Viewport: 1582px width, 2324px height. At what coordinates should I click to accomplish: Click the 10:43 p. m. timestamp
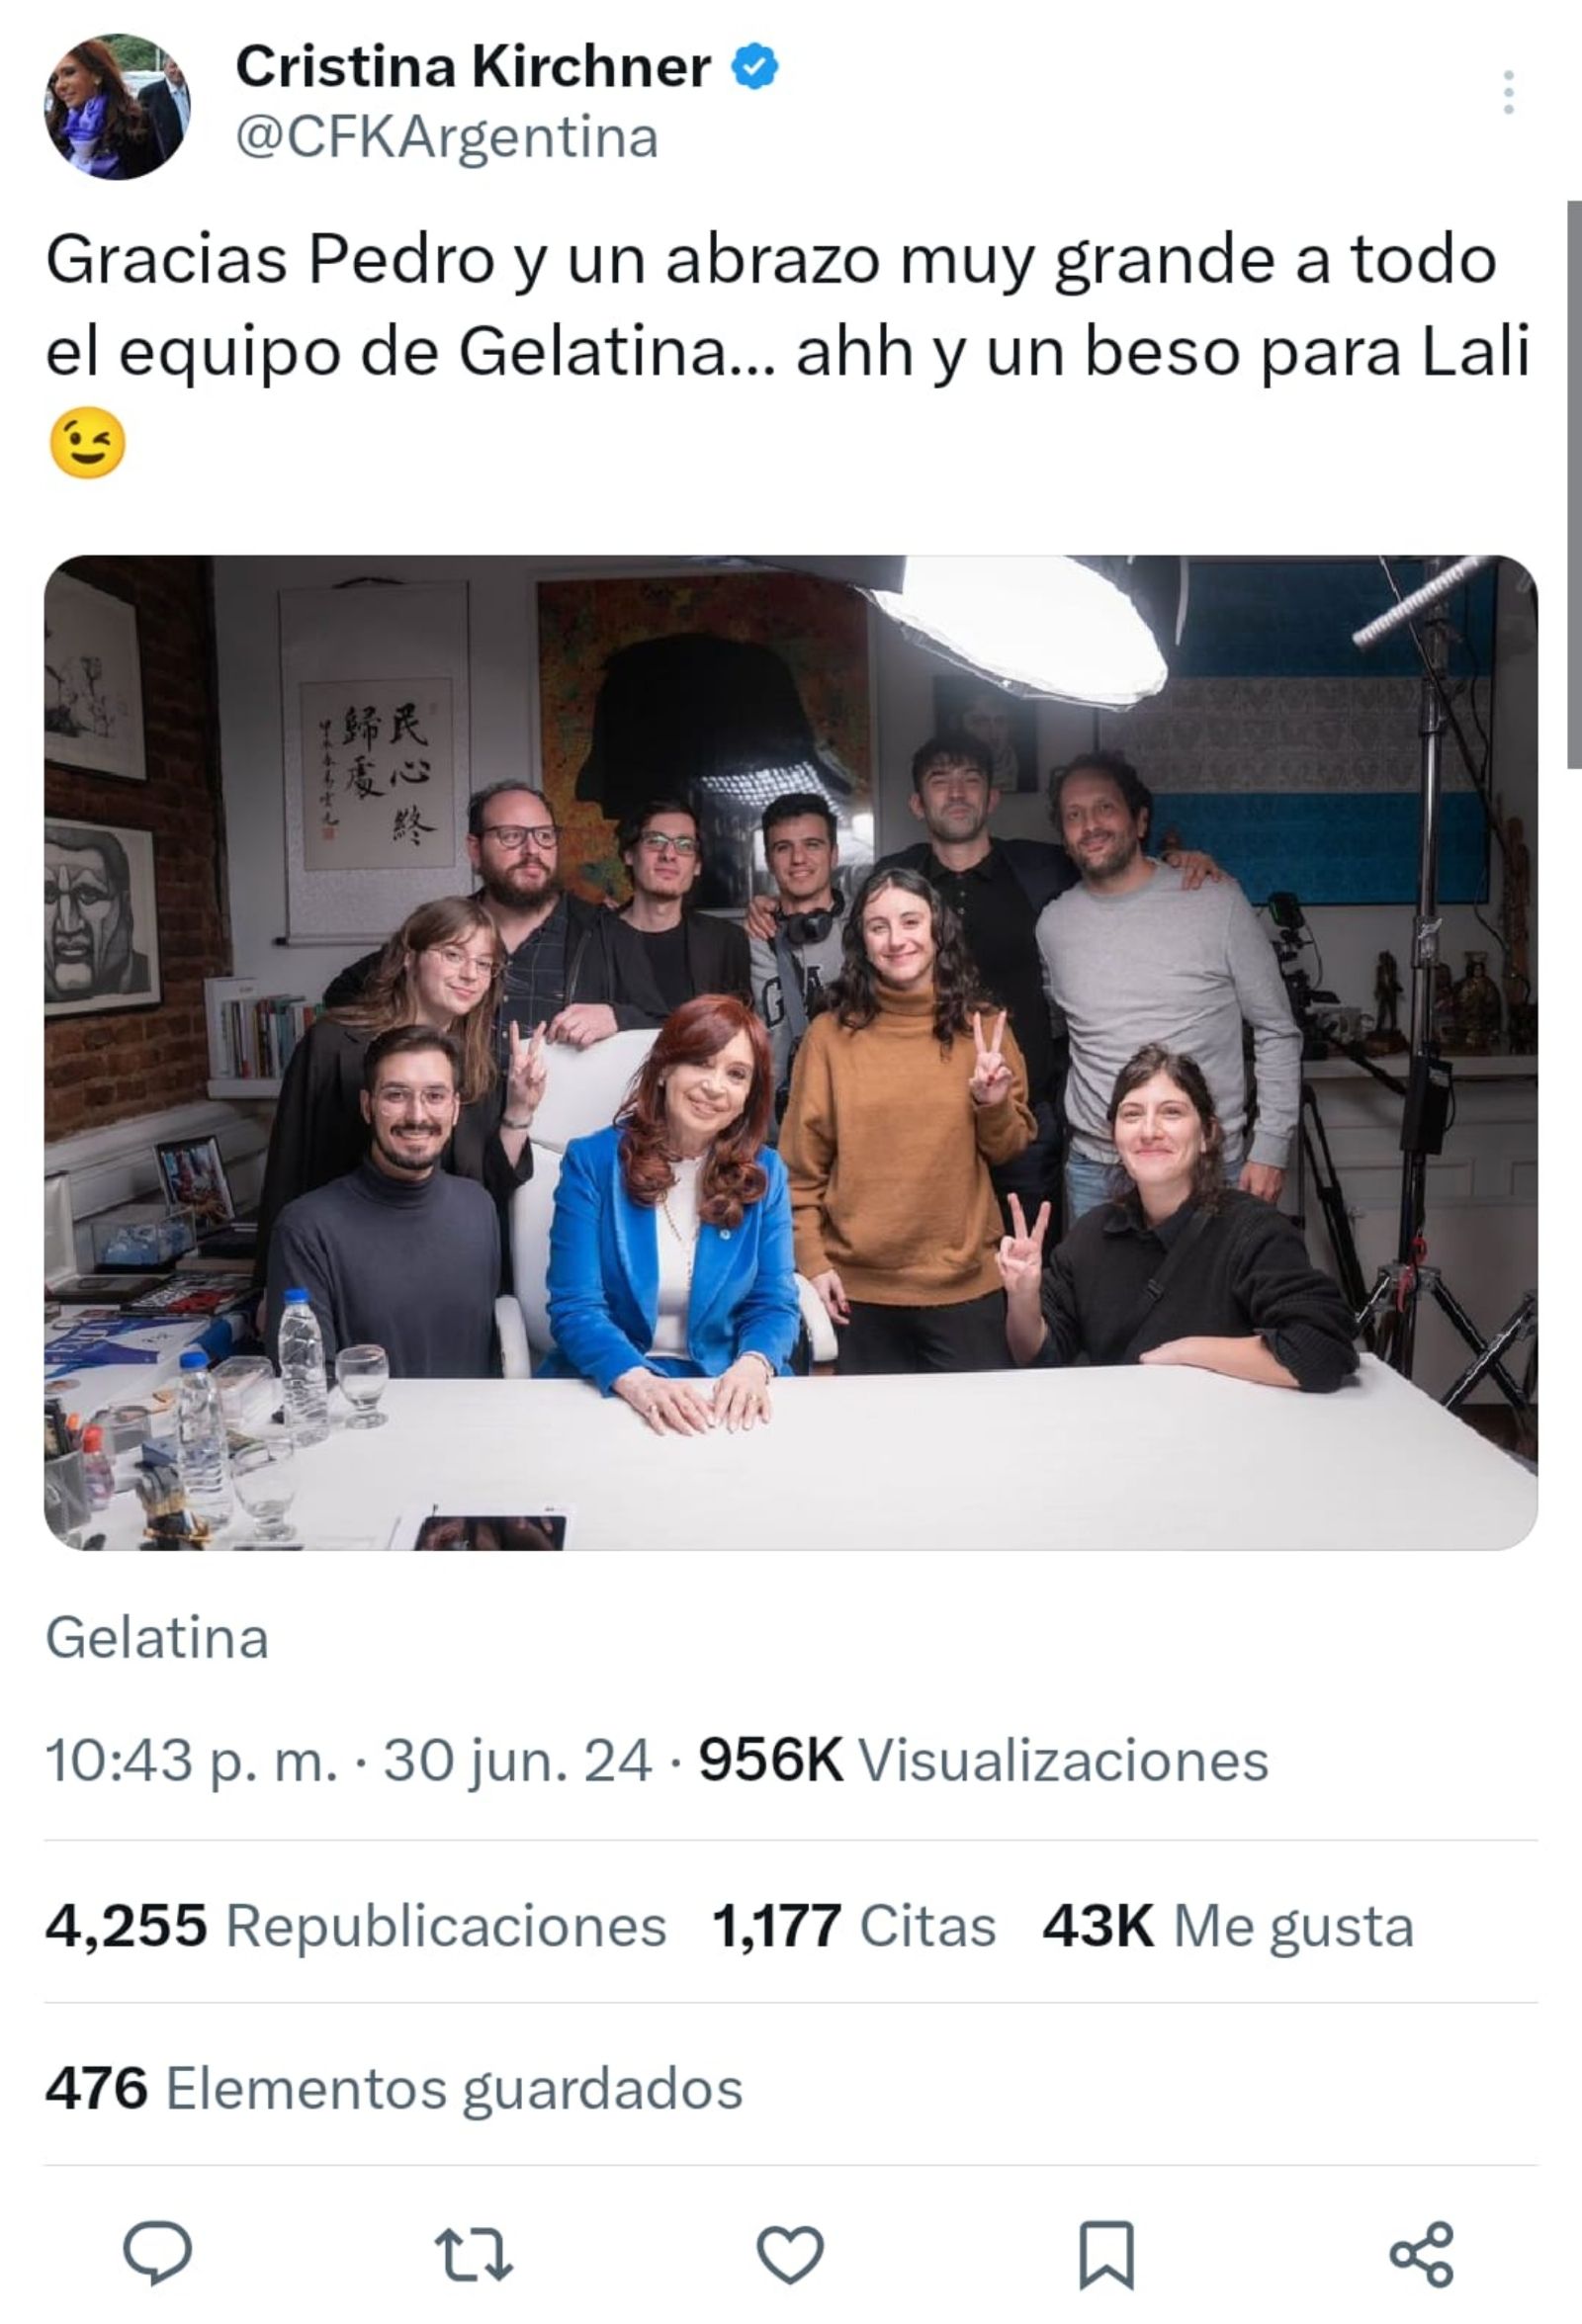coord(191,1761)
